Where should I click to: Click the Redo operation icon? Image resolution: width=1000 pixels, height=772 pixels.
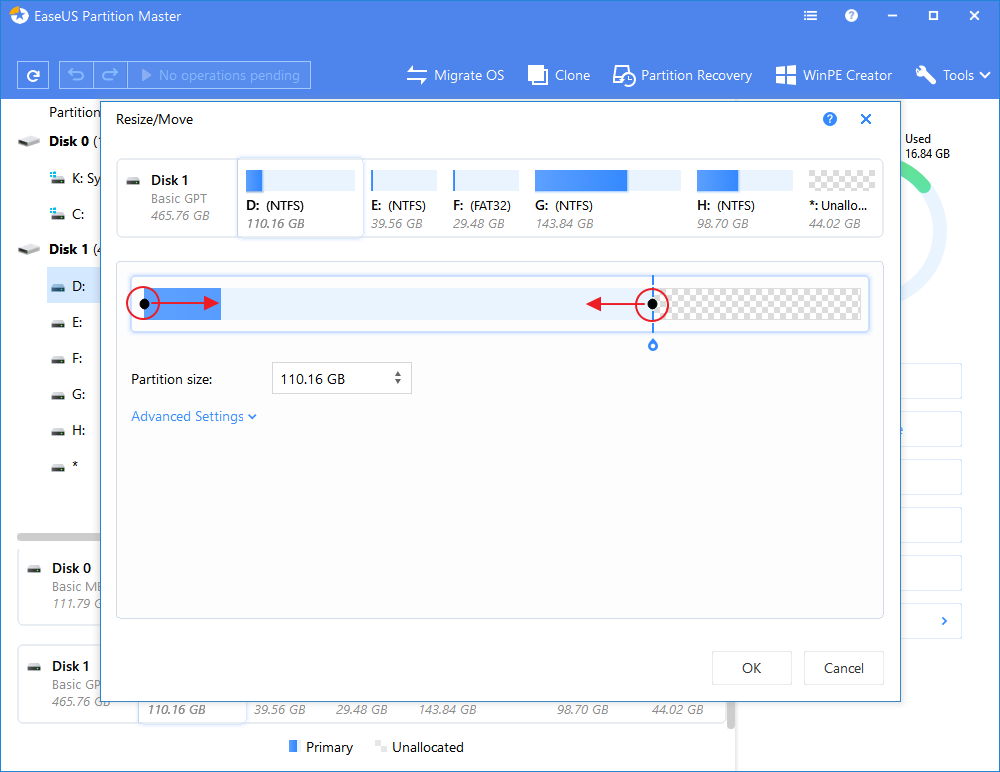pos(110,74)
